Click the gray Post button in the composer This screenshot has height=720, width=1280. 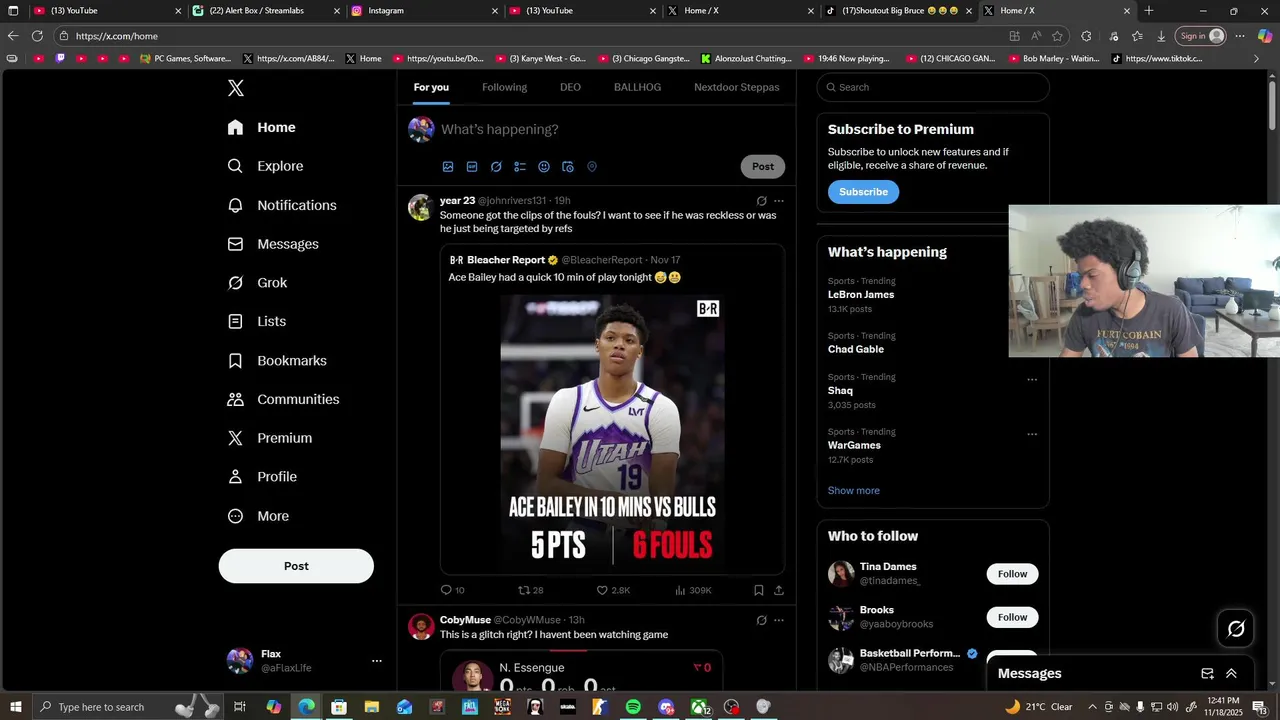(763, 167)
